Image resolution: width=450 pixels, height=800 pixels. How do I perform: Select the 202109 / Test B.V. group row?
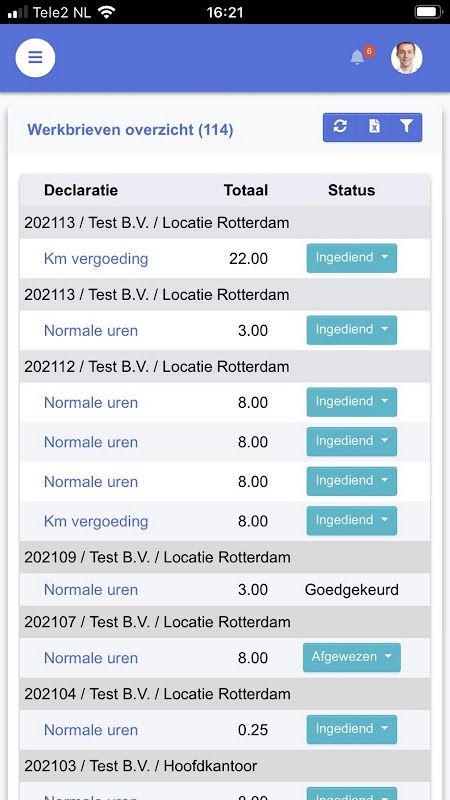(x=225, y=557)
